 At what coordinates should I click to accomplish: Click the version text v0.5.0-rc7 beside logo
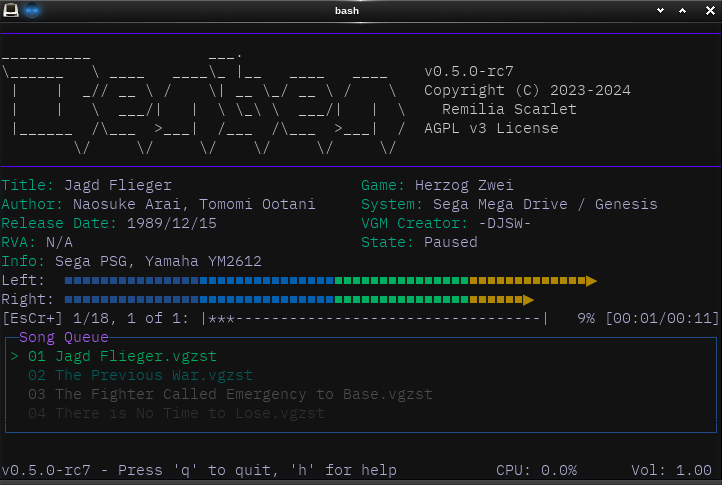[x=468, y=71]
